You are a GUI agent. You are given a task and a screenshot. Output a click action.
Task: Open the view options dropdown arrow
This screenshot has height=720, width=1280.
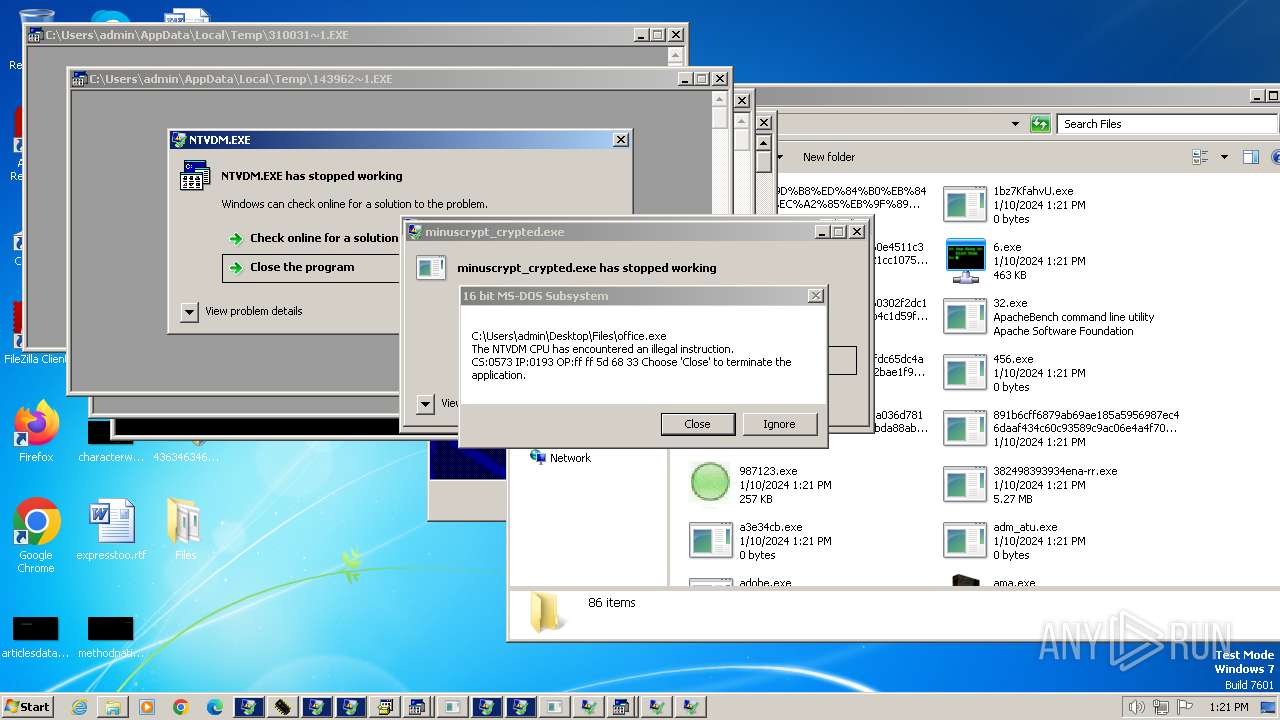pyautogui.click(x=1224, y=157)
